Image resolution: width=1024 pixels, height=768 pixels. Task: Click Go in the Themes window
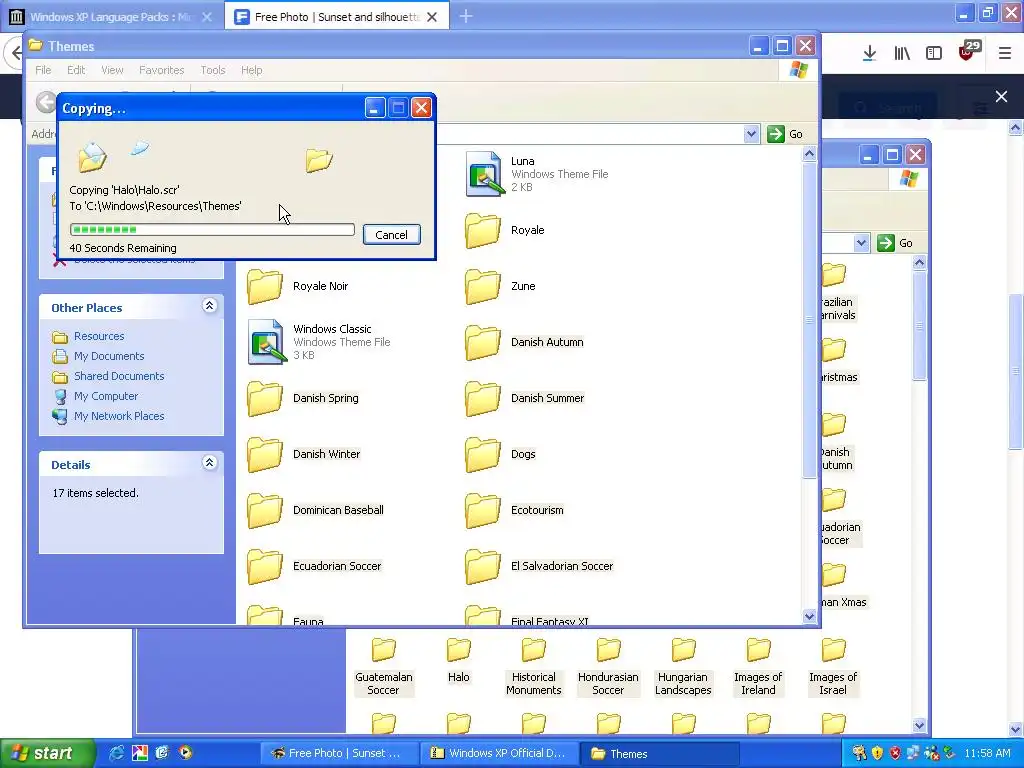pos(786,134)
